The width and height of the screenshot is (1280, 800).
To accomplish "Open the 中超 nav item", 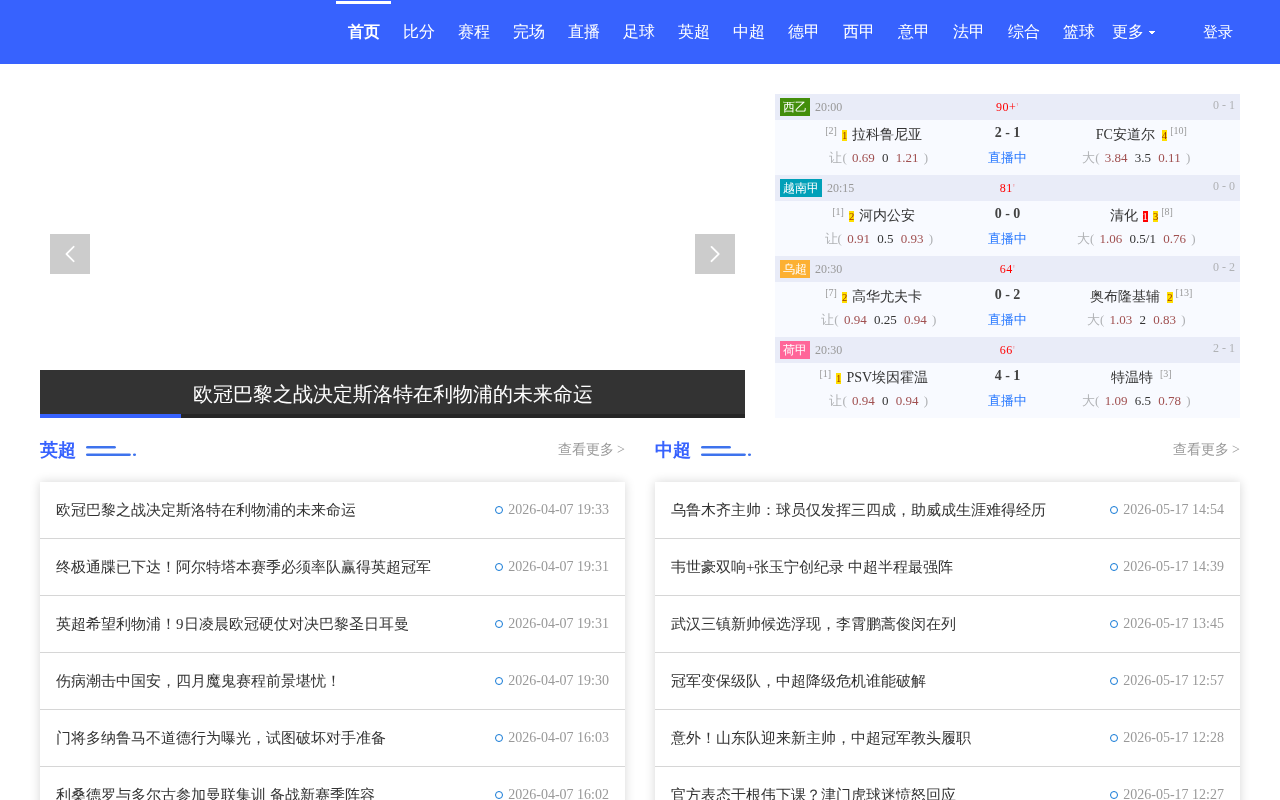I will pos(749,32).
